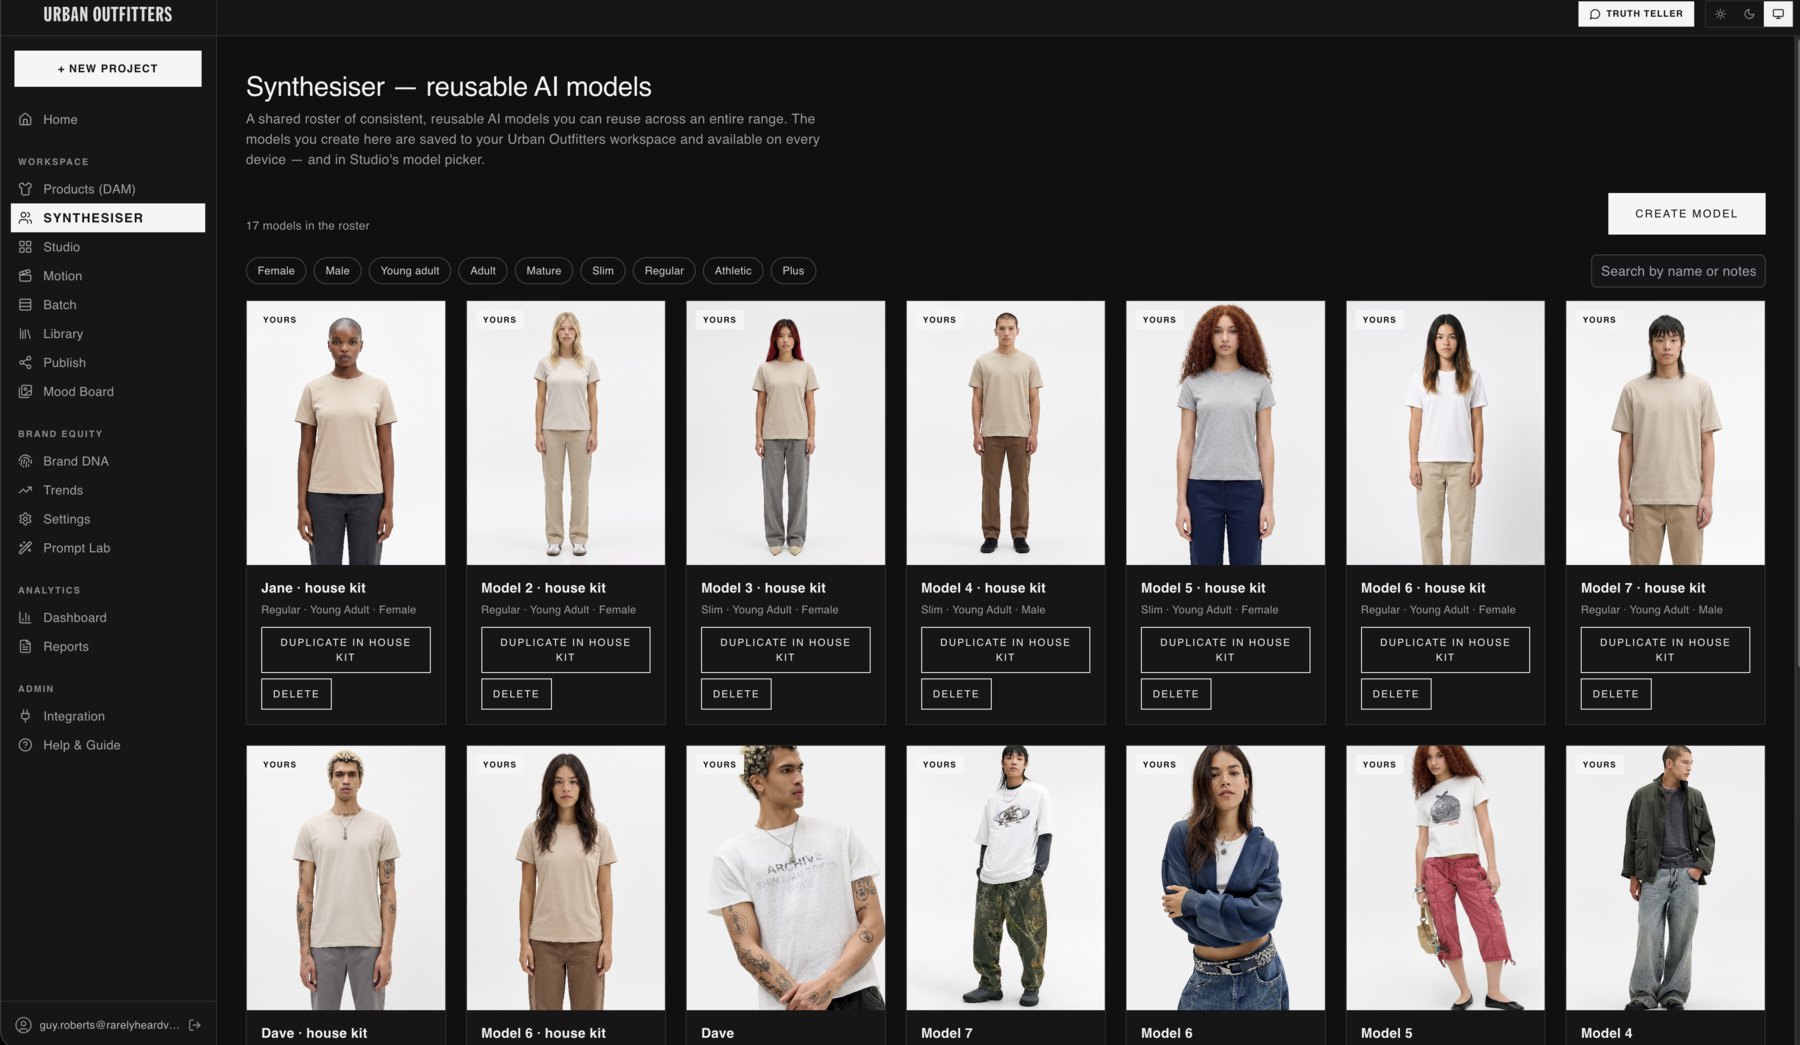The height and width of the screenshot is (1045, 1800).
Task: Switch to dark theme moon icon
Action: [1749, 14]
